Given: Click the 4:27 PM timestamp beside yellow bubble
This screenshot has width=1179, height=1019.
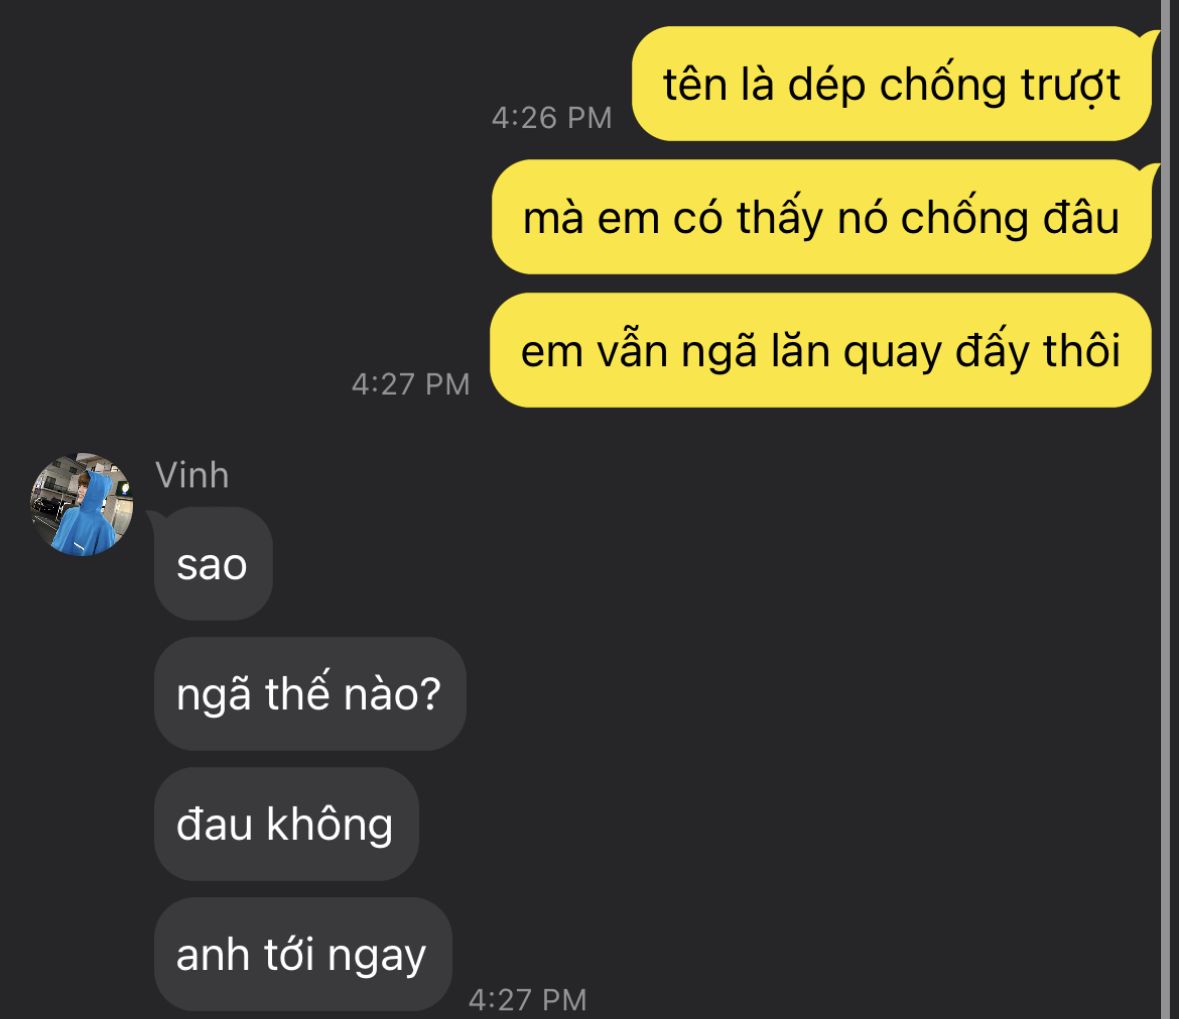Looking at the screenshot, I should [x=411, y=385].
